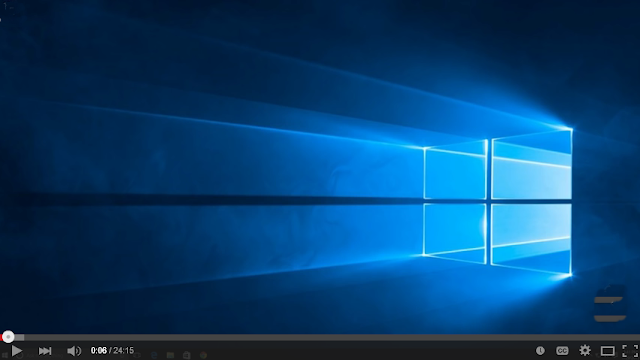
Task: Toggle closed captions with the CC button
Action: (562, 351)
